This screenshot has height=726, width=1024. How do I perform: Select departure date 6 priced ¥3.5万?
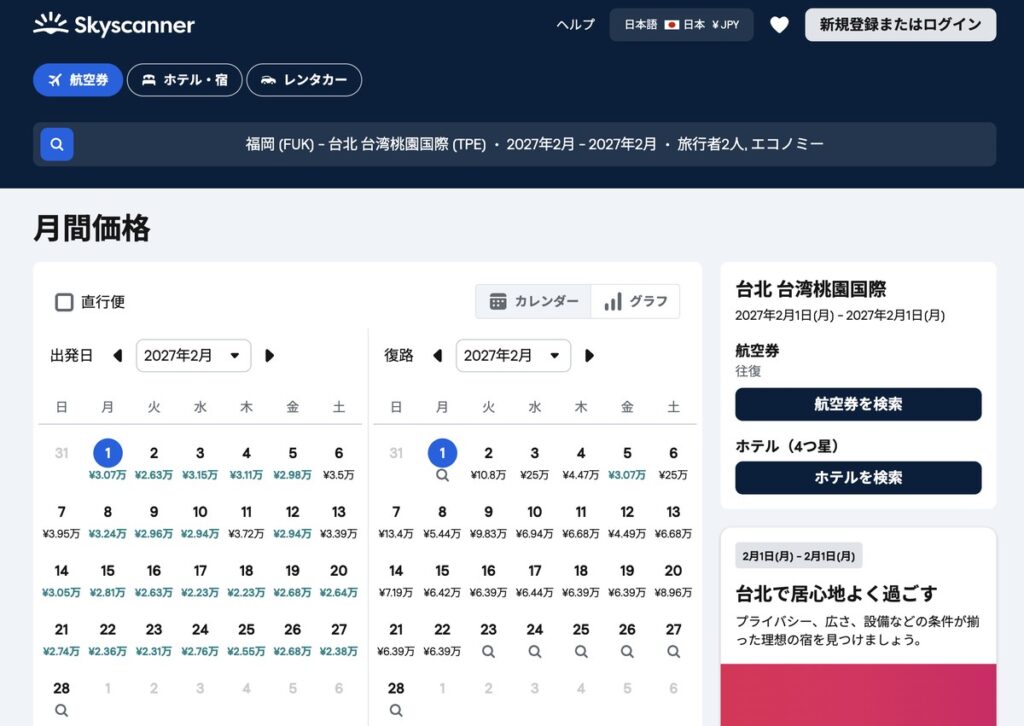[338, 461]
